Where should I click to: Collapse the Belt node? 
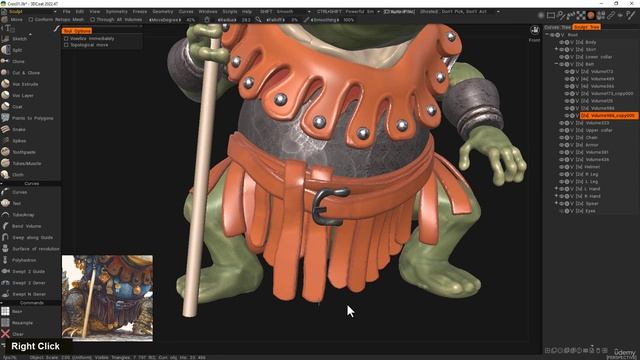pos(556,64)
